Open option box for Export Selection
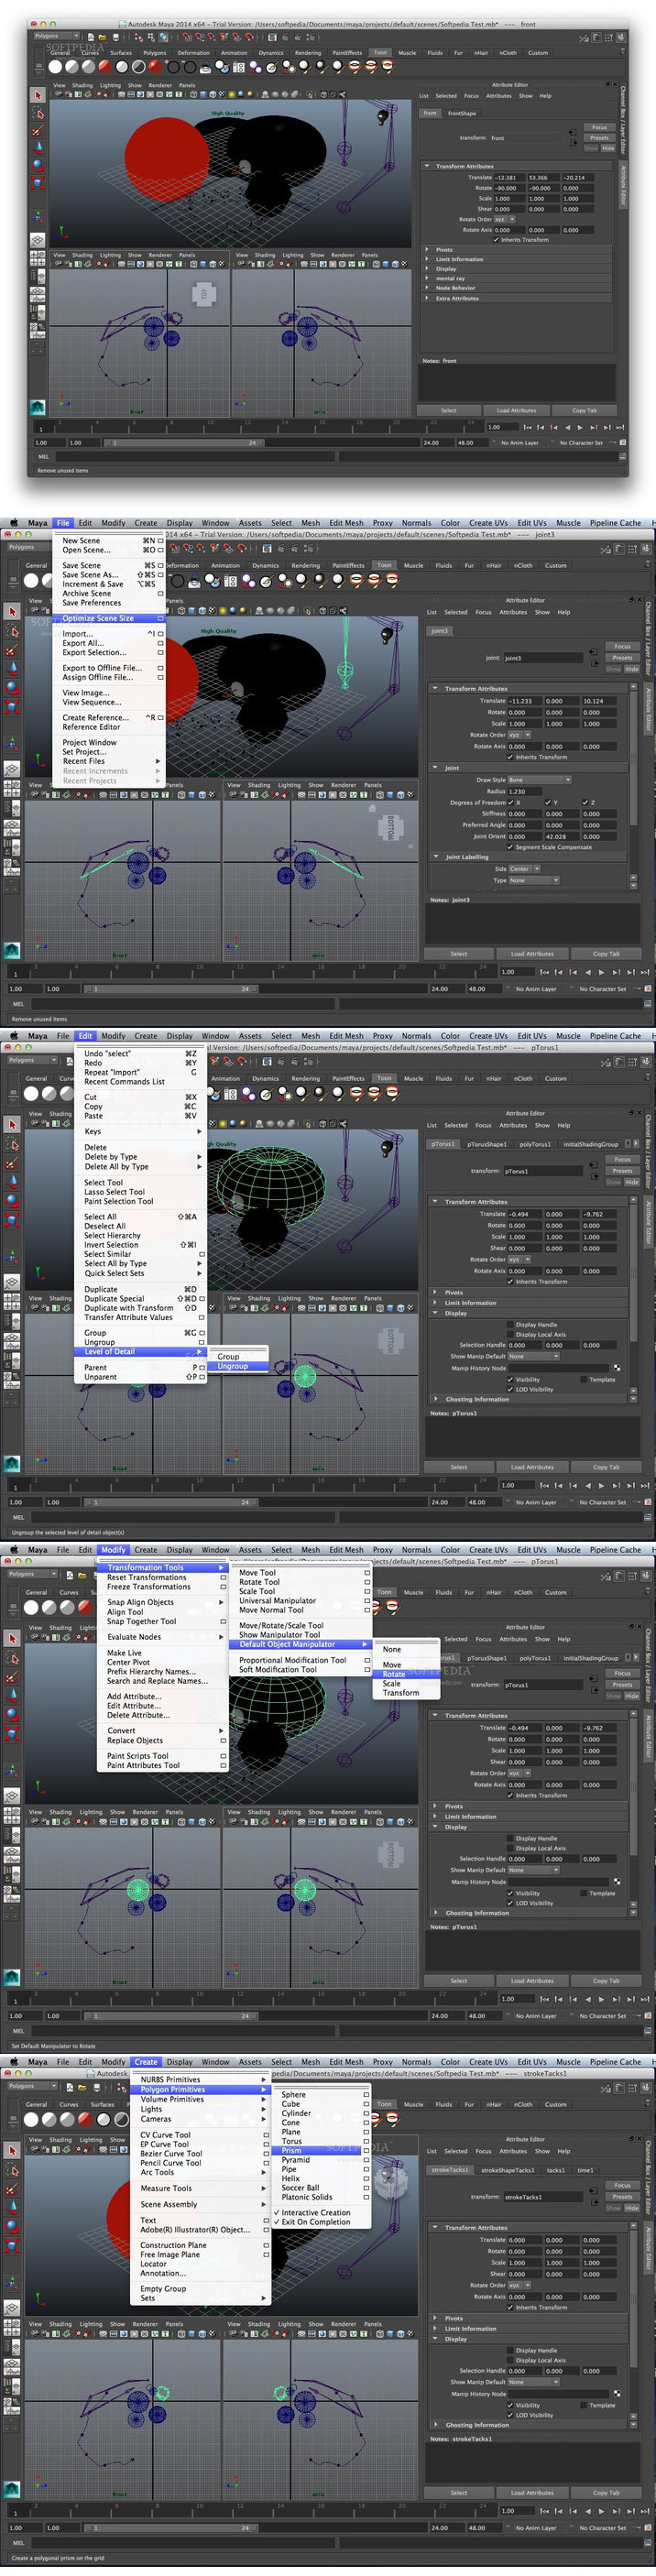The width and height of the screenshot is (656, 2576). coord(160,652)
